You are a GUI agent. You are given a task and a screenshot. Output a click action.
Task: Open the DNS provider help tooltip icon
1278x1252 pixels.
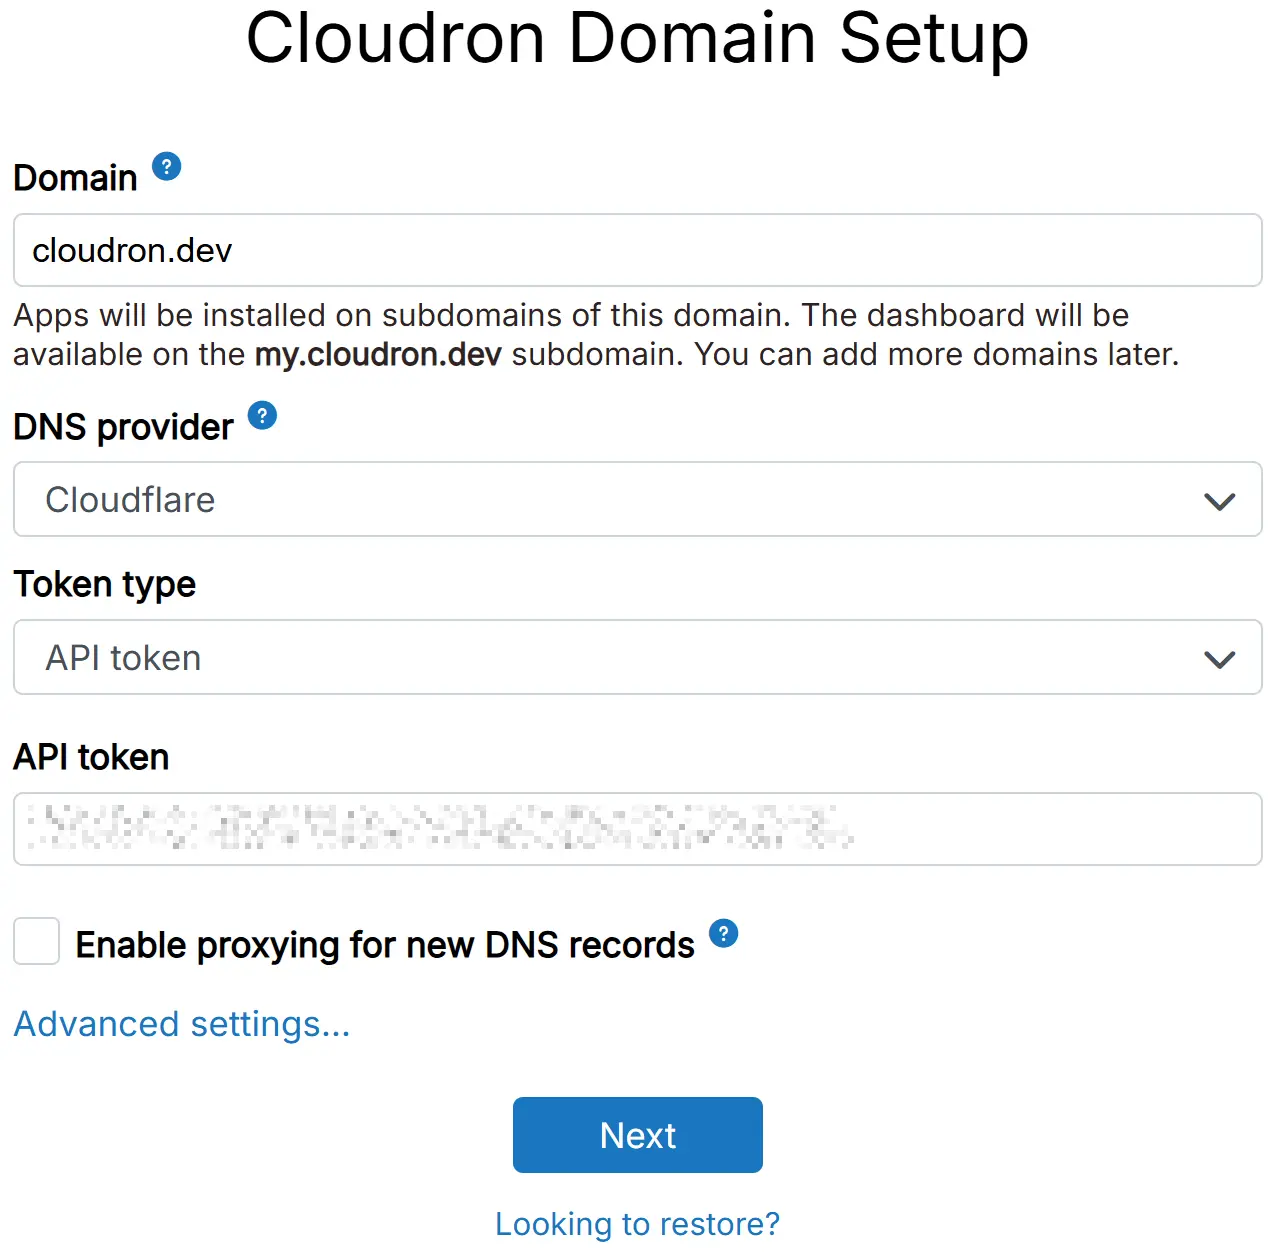click(262, 415)
